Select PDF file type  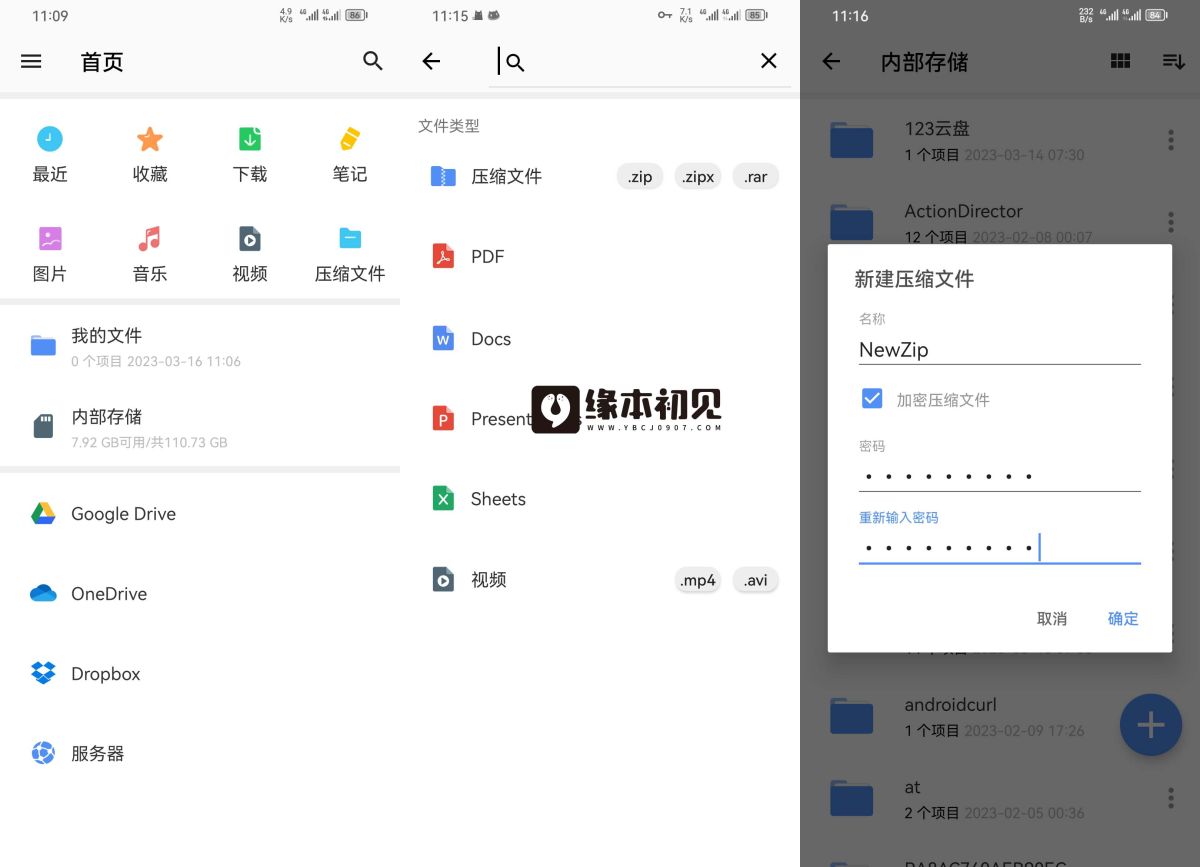click(x=600, y=257)
